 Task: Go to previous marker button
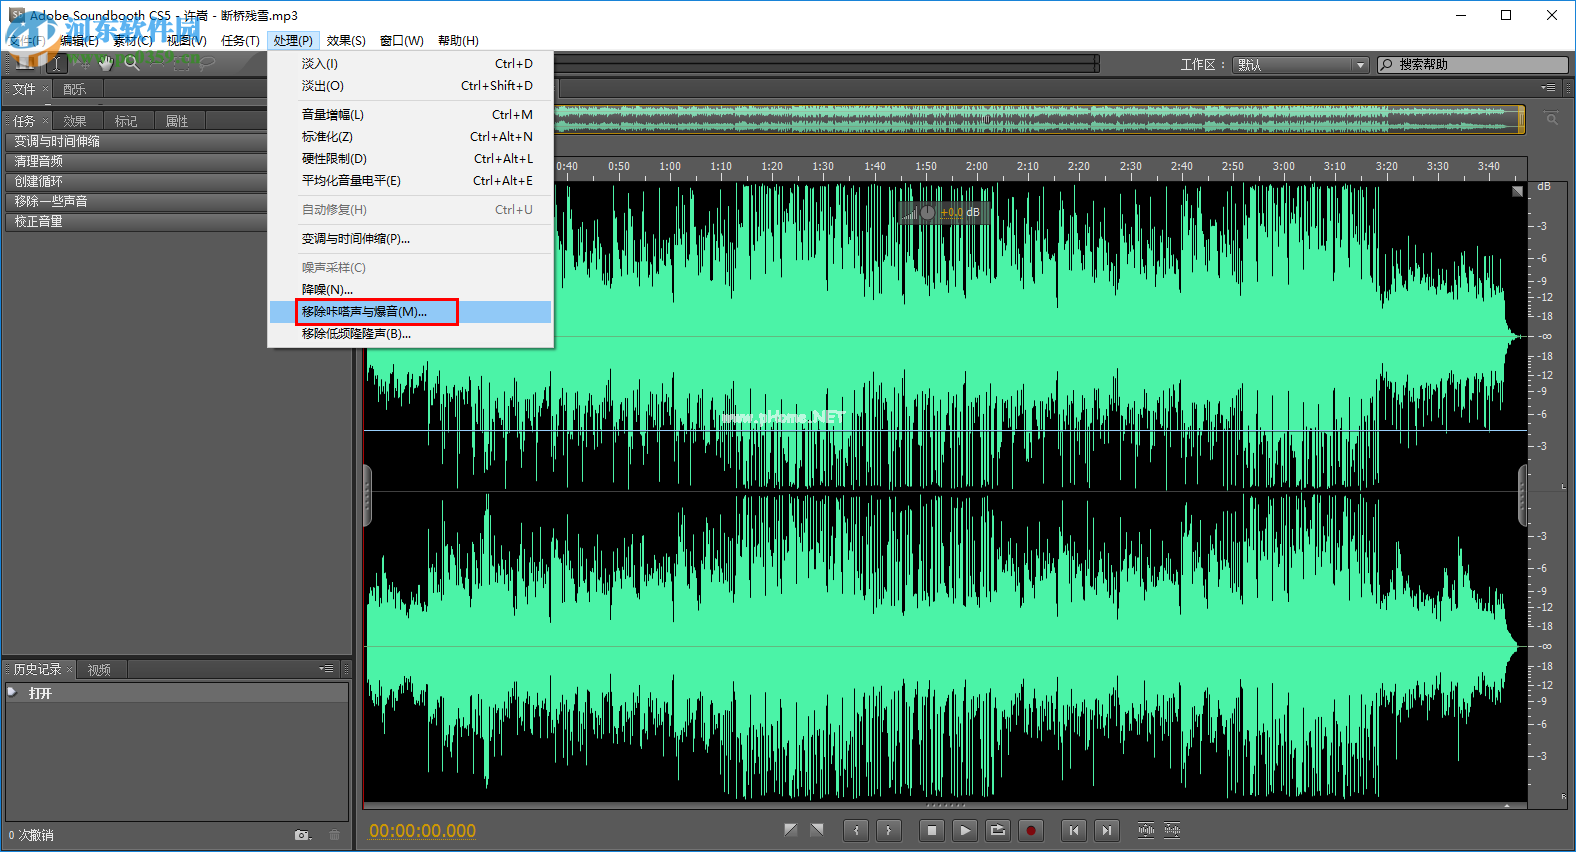point(1074,830)
